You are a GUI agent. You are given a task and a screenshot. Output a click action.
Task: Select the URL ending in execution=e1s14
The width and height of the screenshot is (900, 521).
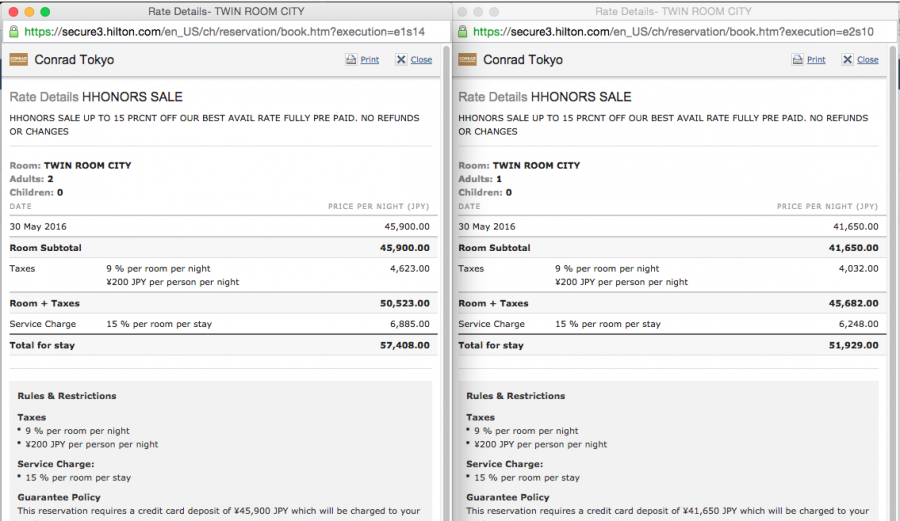point(232,32)
